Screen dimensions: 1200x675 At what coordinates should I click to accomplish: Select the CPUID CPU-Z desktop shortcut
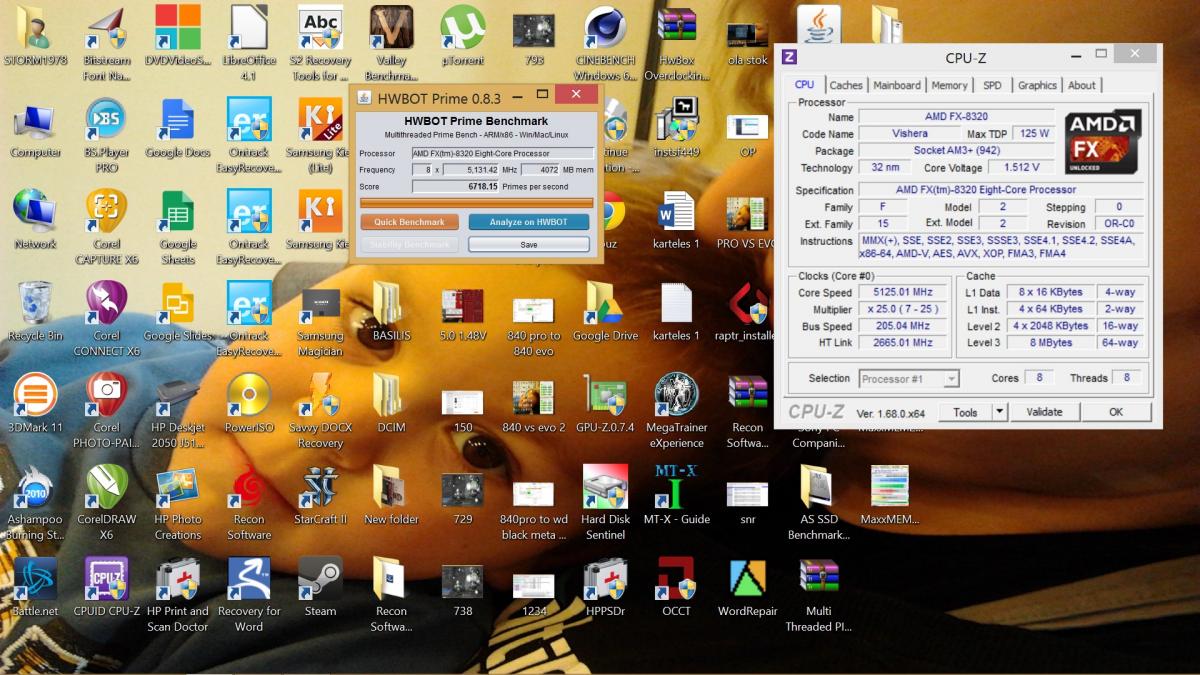tap(106, 579)
